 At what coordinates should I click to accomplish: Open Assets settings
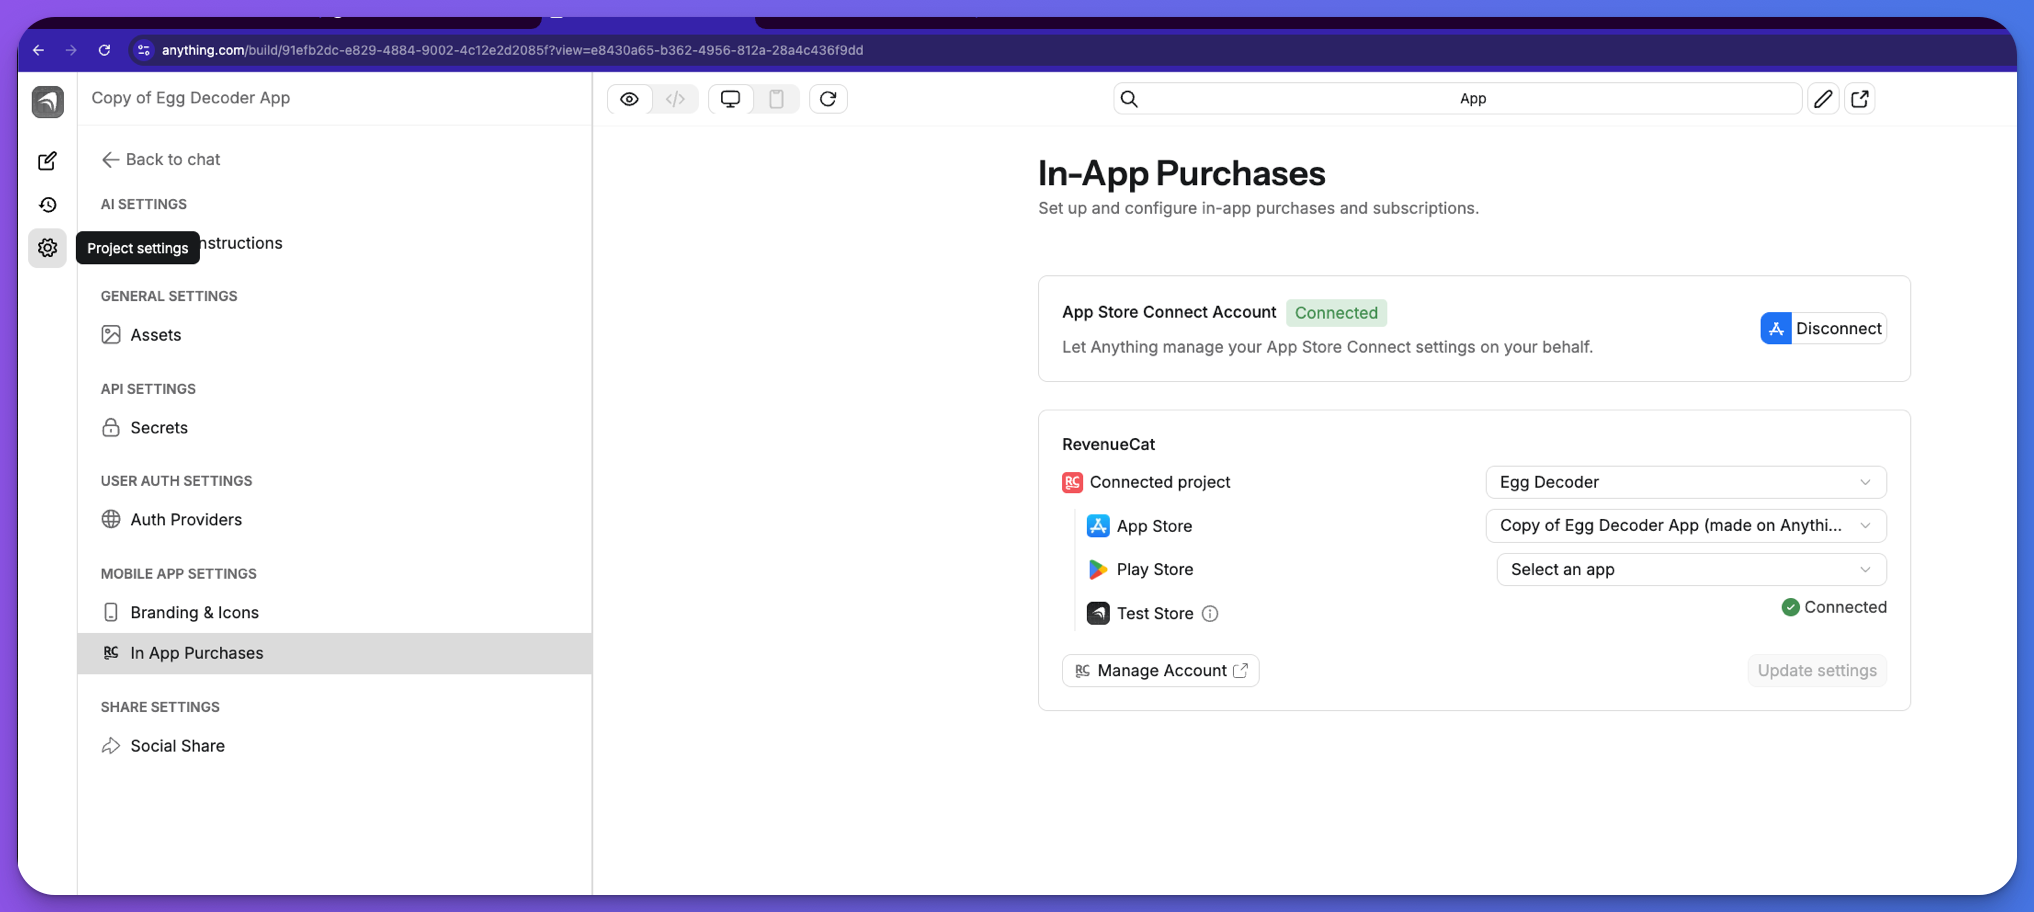click(334, 335)
